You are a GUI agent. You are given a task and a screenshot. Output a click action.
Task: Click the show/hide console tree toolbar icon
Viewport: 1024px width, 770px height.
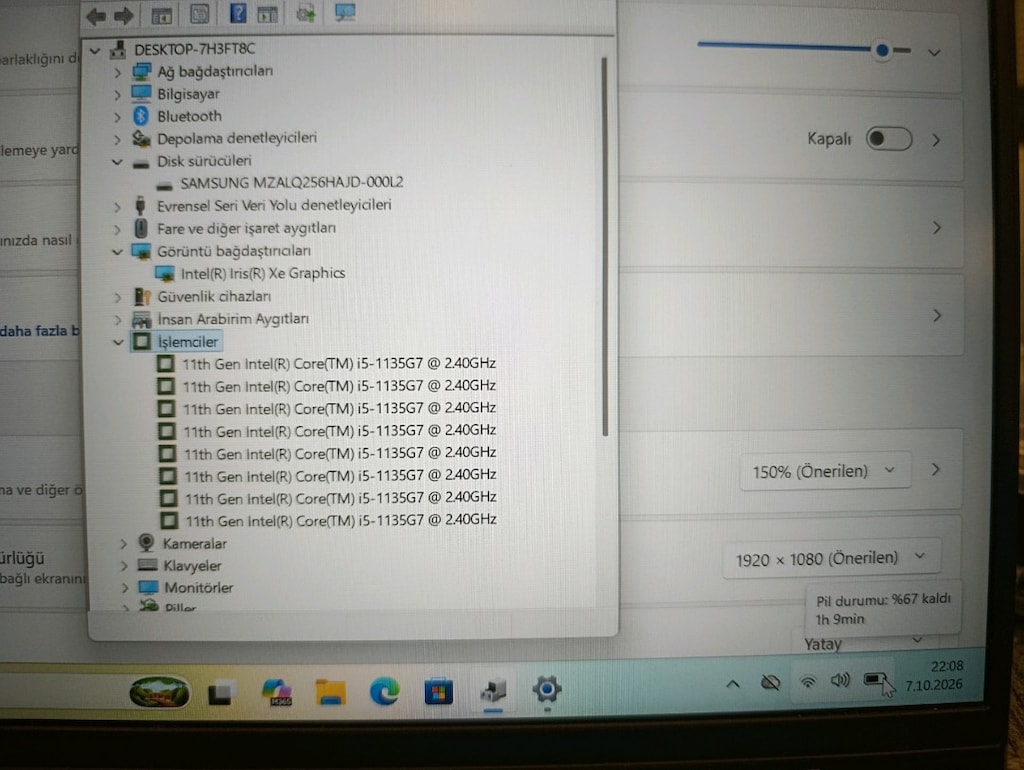click(x=161, y=15)
